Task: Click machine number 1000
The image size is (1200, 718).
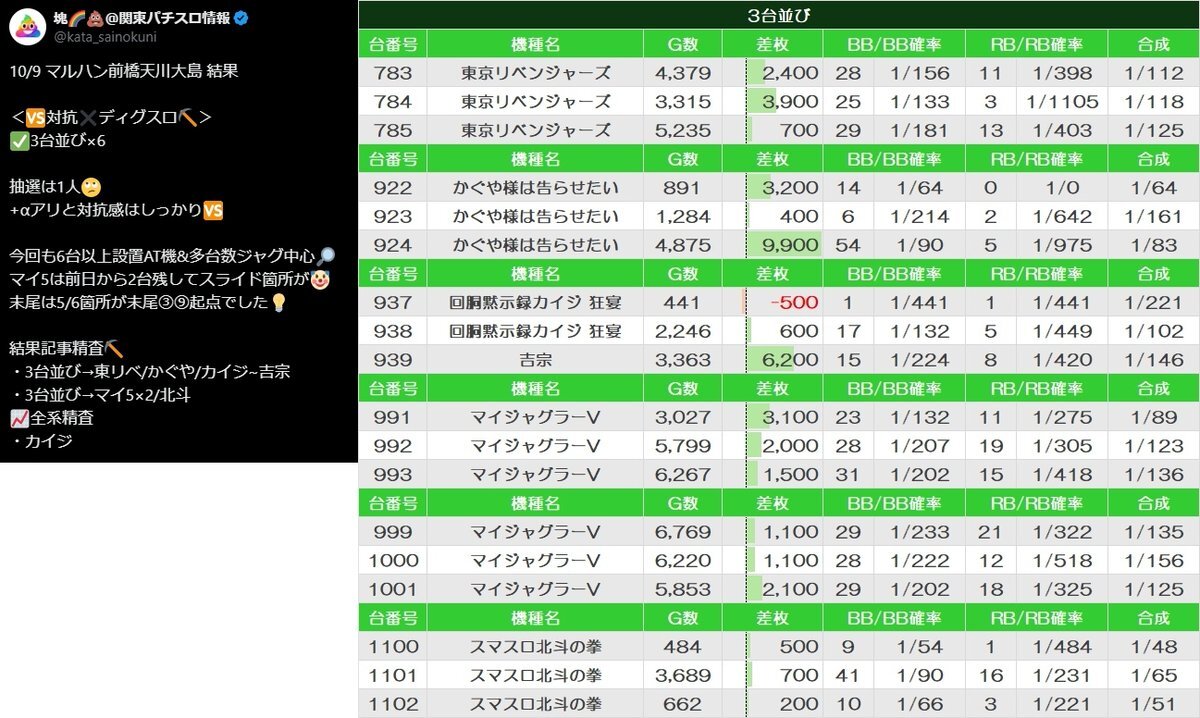Action: coord(393,561)
